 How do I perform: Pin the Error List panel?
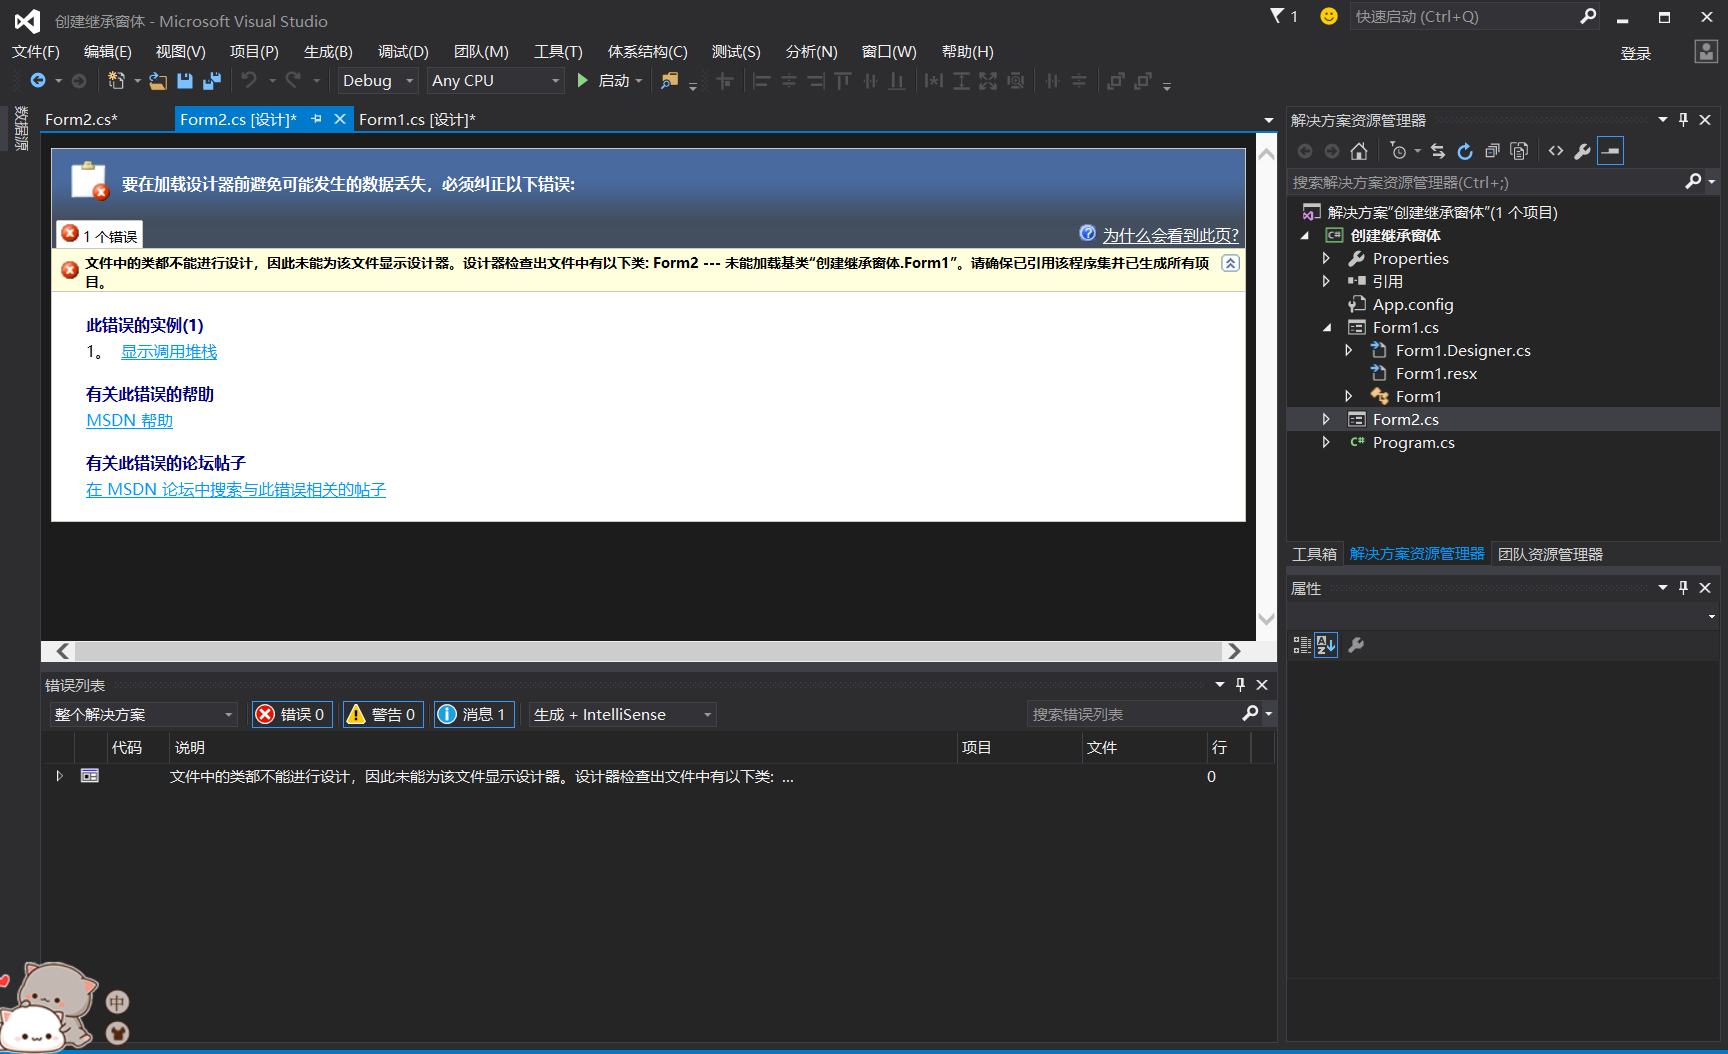pos(1239,684)
